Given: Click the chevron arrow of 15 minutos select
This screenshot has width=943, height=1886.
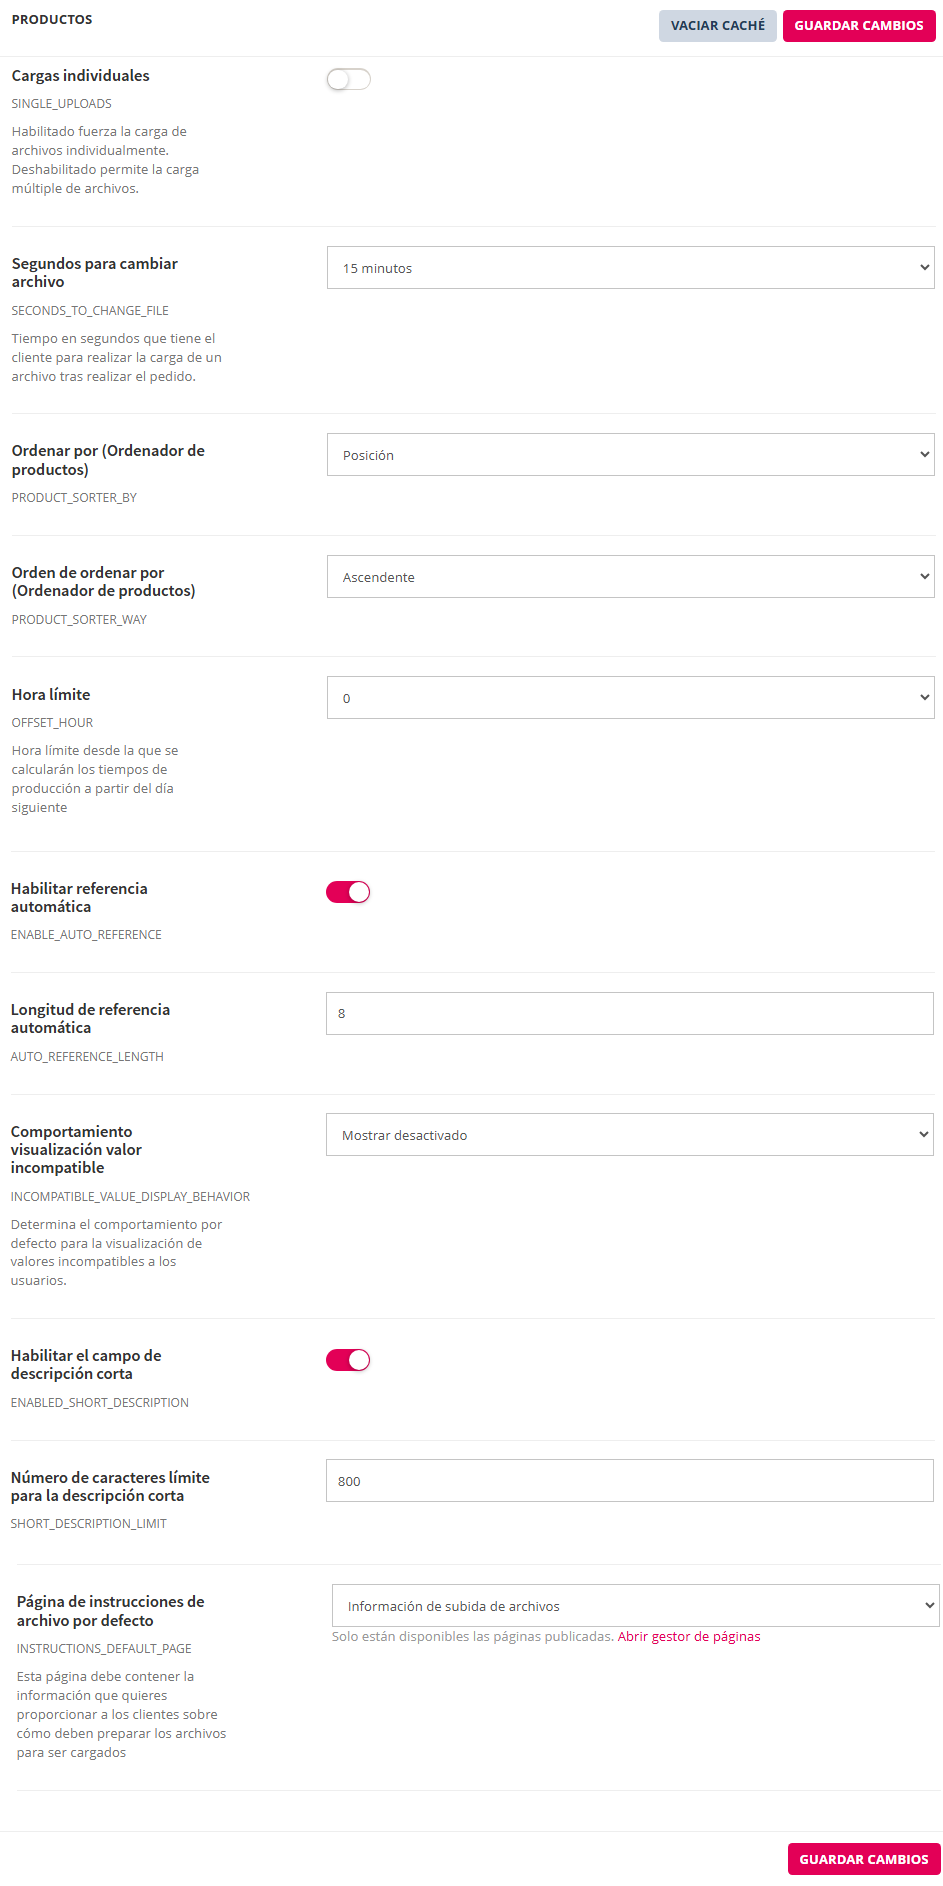Looking at the screenshot, I should [x=924, y=268].
